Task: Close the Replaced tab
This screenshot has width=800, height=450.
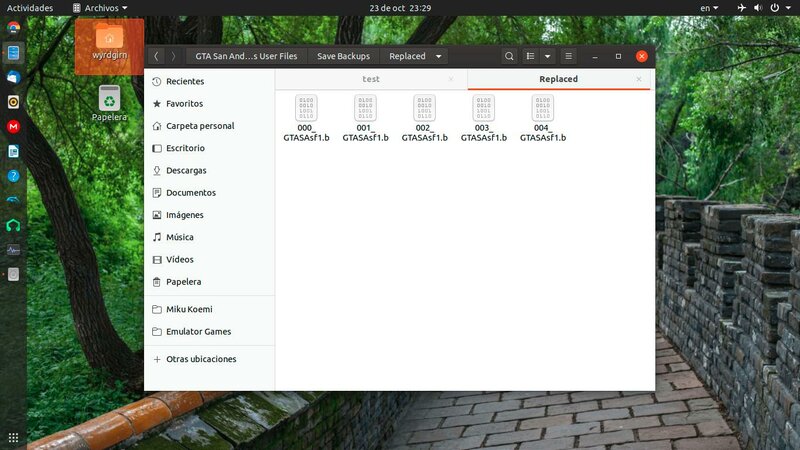Action: pos(638,79)
